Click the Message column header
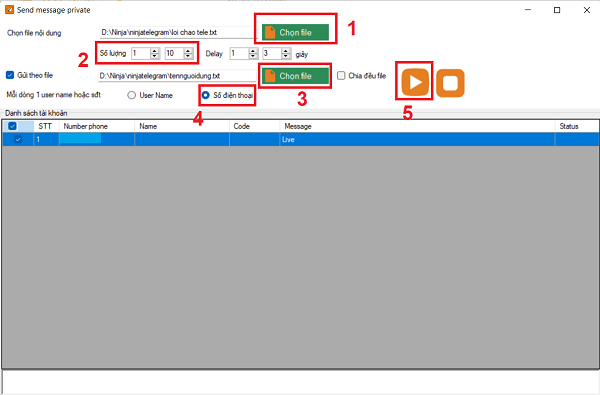The width and height of the screenshot is (600, 395). tap(417, 126)
